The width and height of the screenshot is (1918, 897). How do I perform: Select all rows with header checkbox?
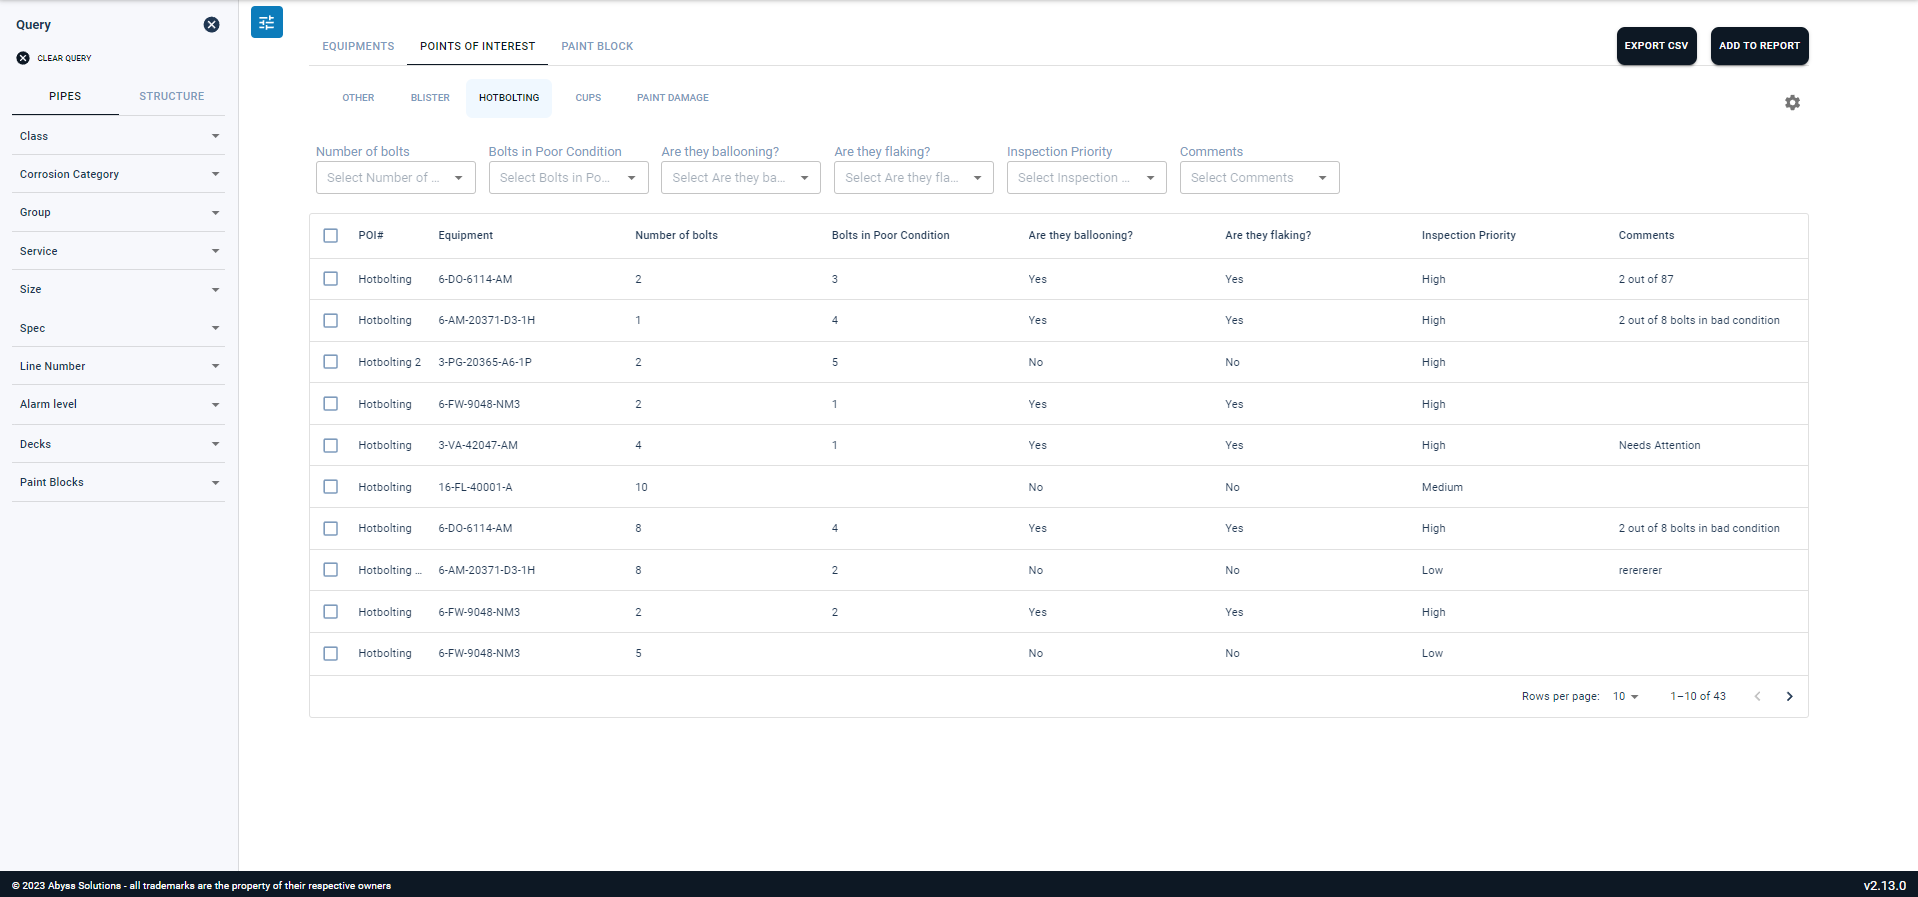(x=331, y=236)
